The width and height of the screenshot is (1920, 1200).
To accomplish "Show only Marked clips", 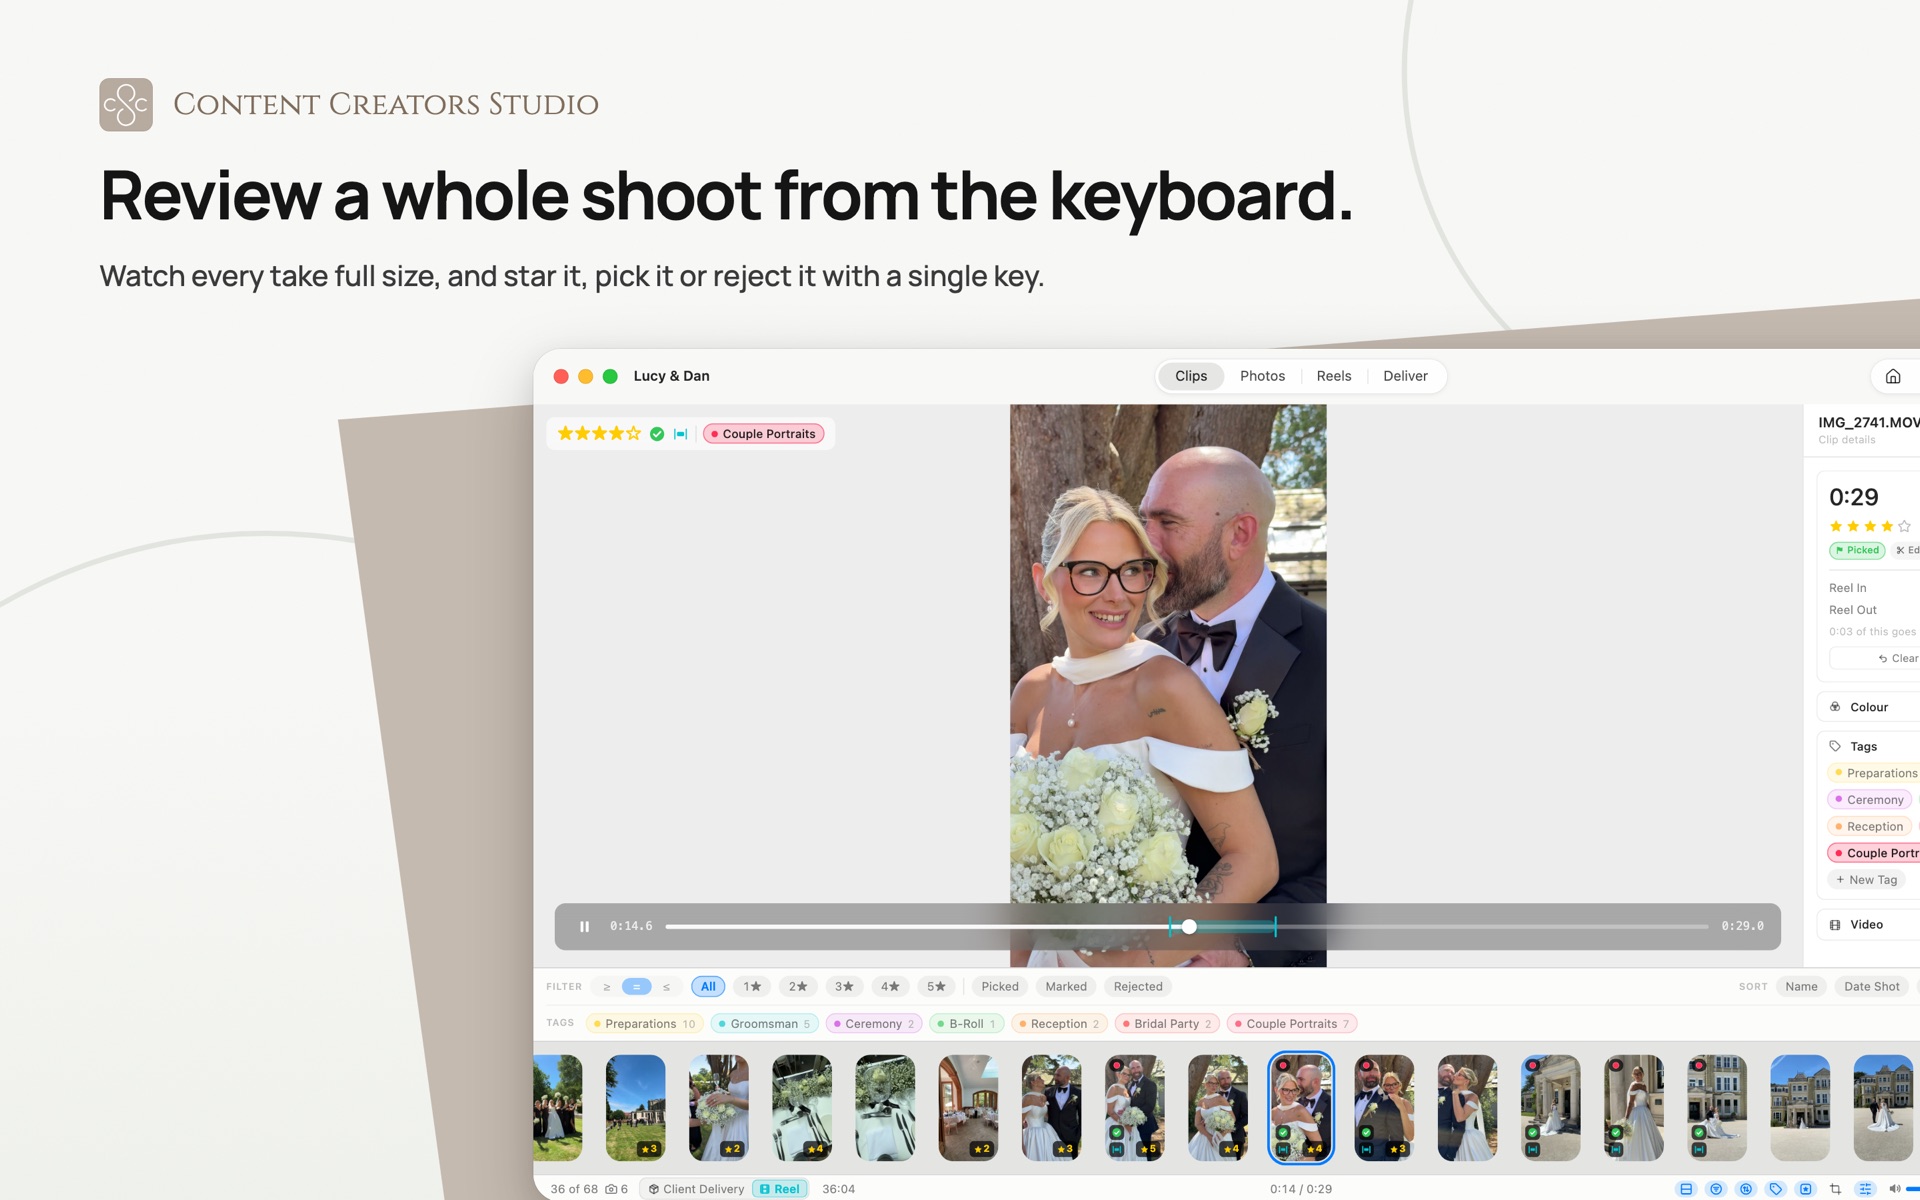I will point(1066,987).
